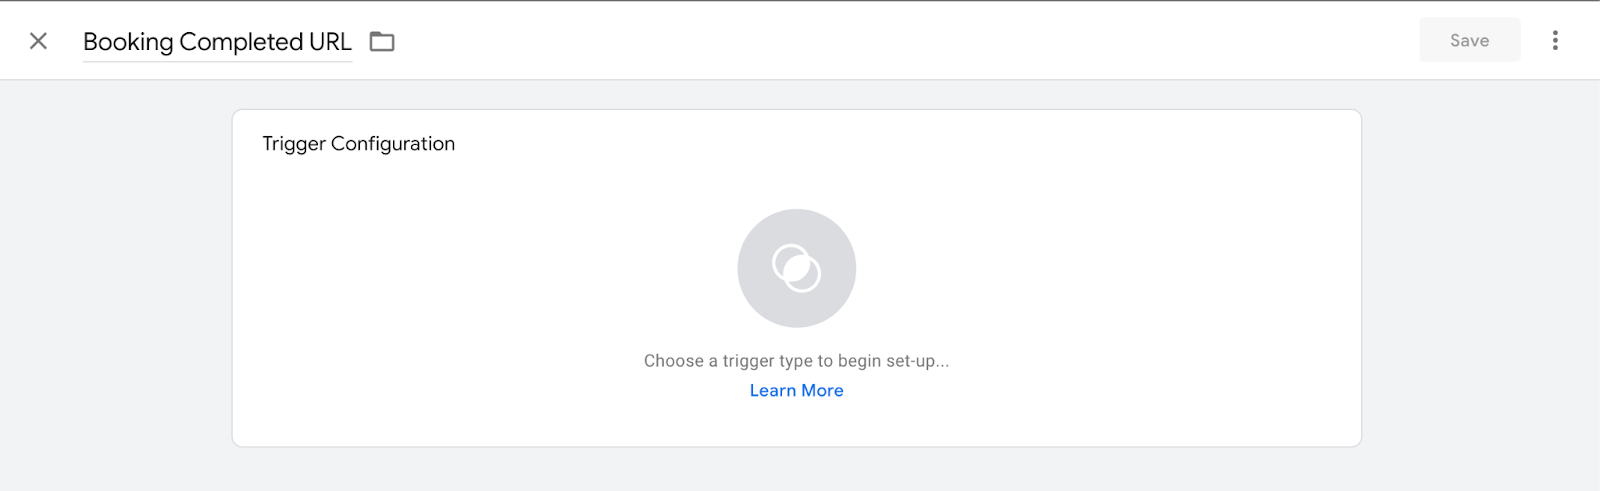Viewport: 1600px width, 491px height.
Task: Open trigger help via Learn More
Action: point(796,391)
